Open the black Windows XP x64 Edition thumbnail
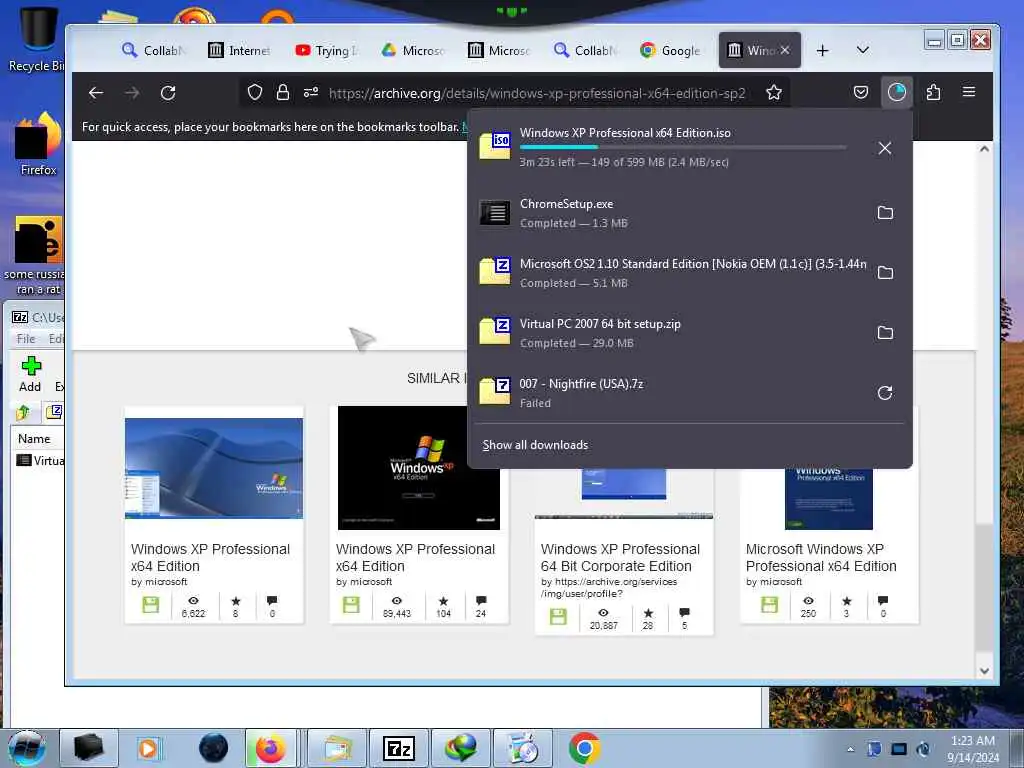 [x=419, y=468]
